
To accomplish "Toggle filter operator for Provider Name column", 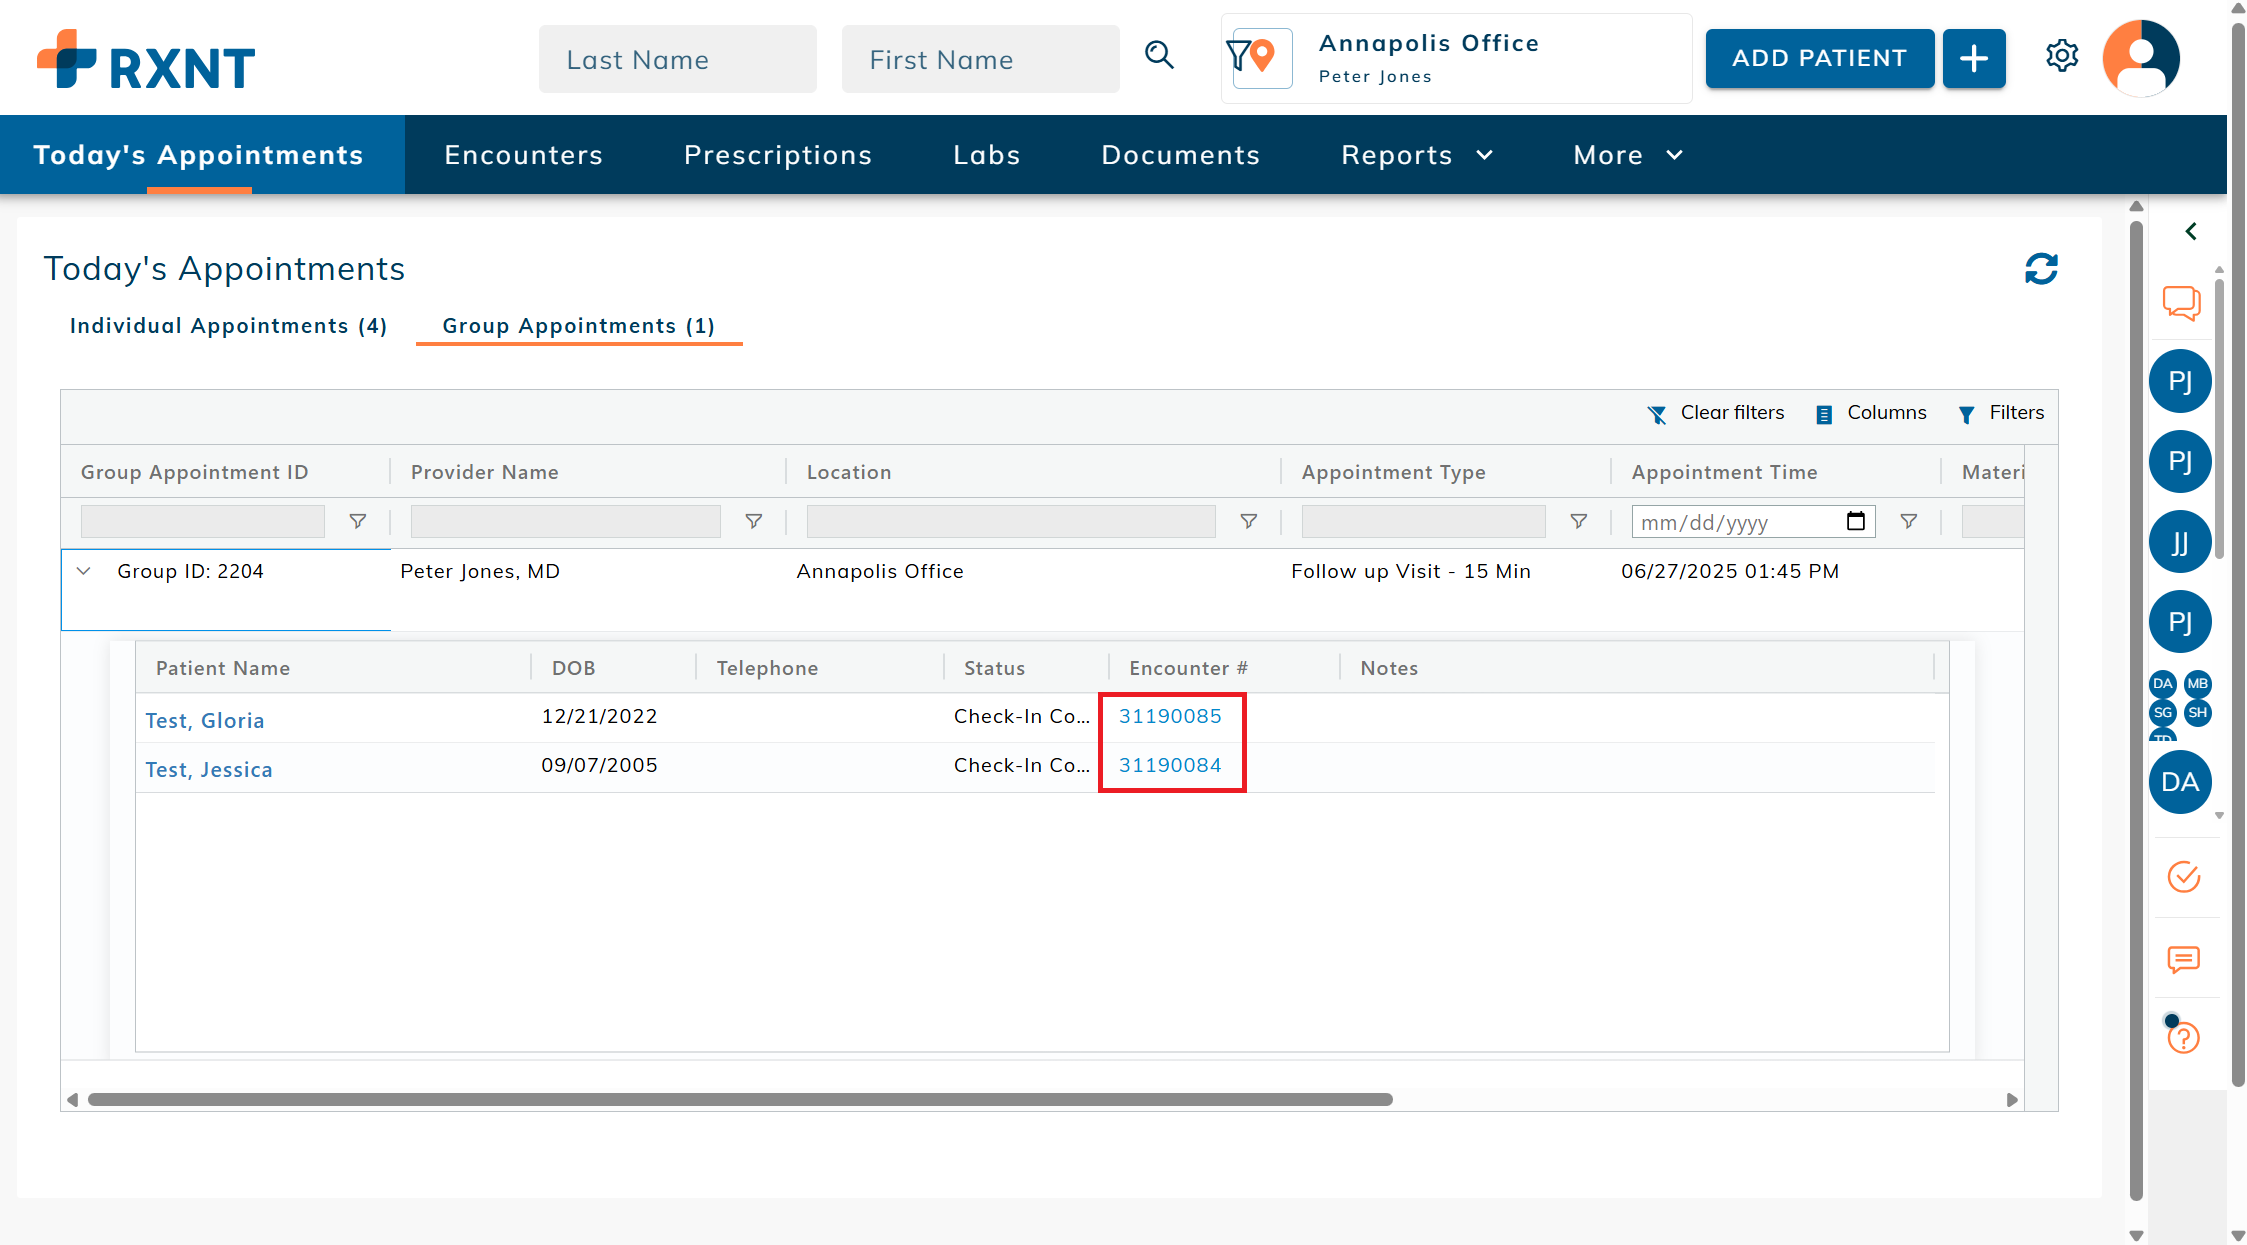I will point(754,521).
